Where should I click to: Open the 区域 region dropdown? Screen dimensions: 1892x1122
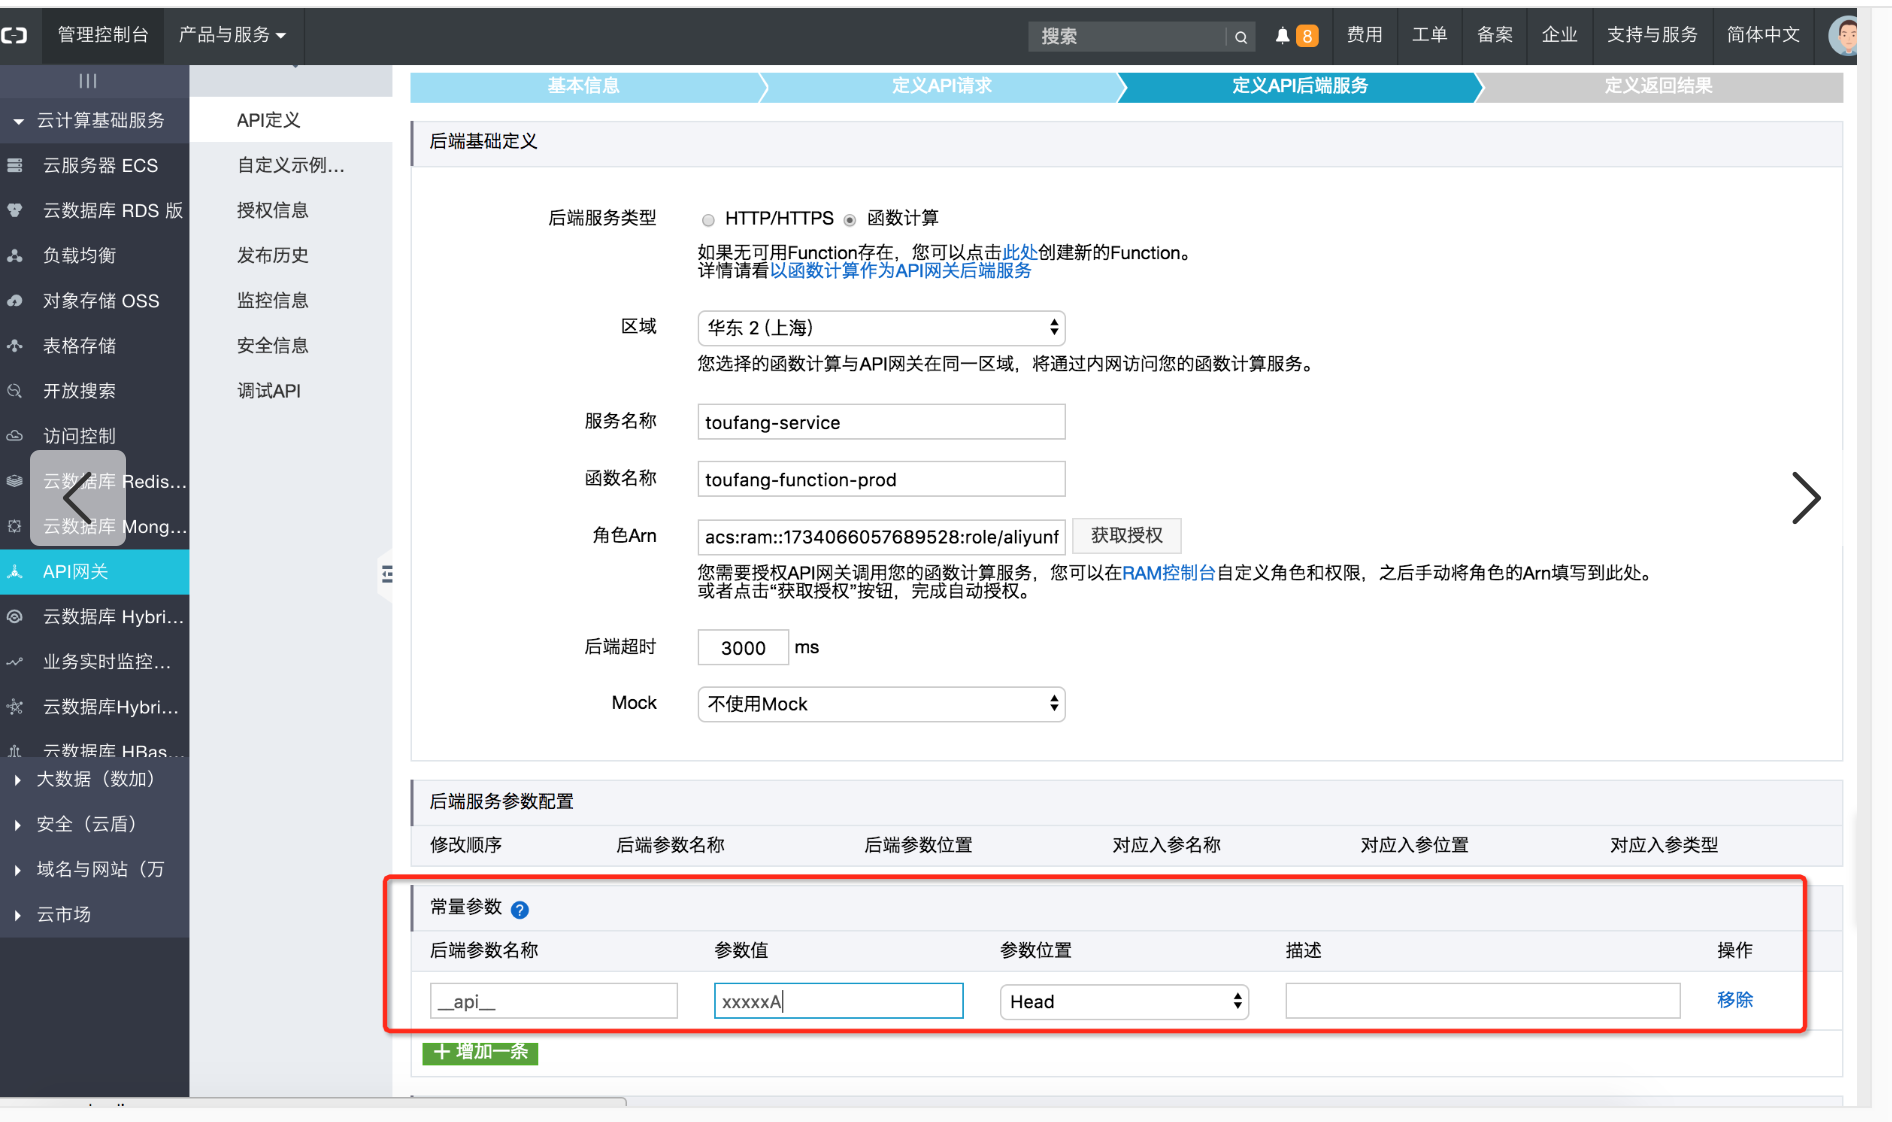point(881,328)
